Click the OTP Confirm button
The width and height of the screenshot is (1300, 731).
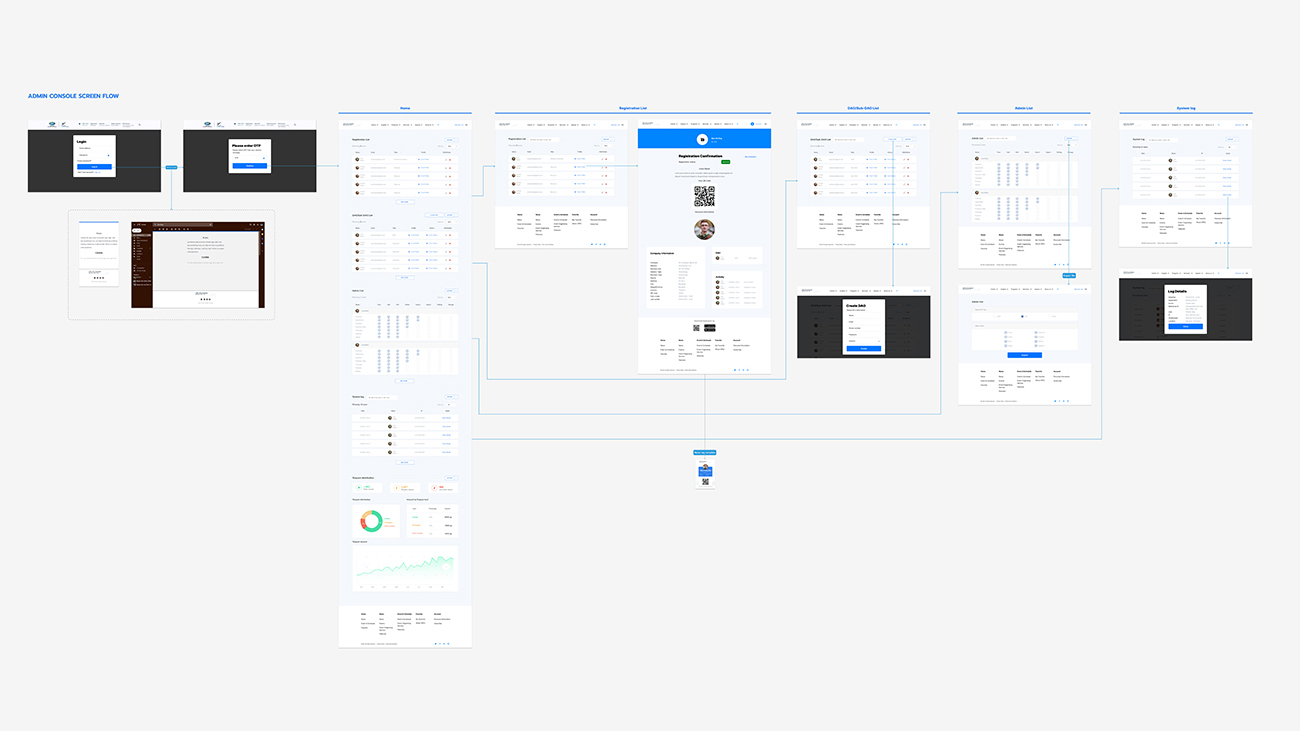click(249, 165)
